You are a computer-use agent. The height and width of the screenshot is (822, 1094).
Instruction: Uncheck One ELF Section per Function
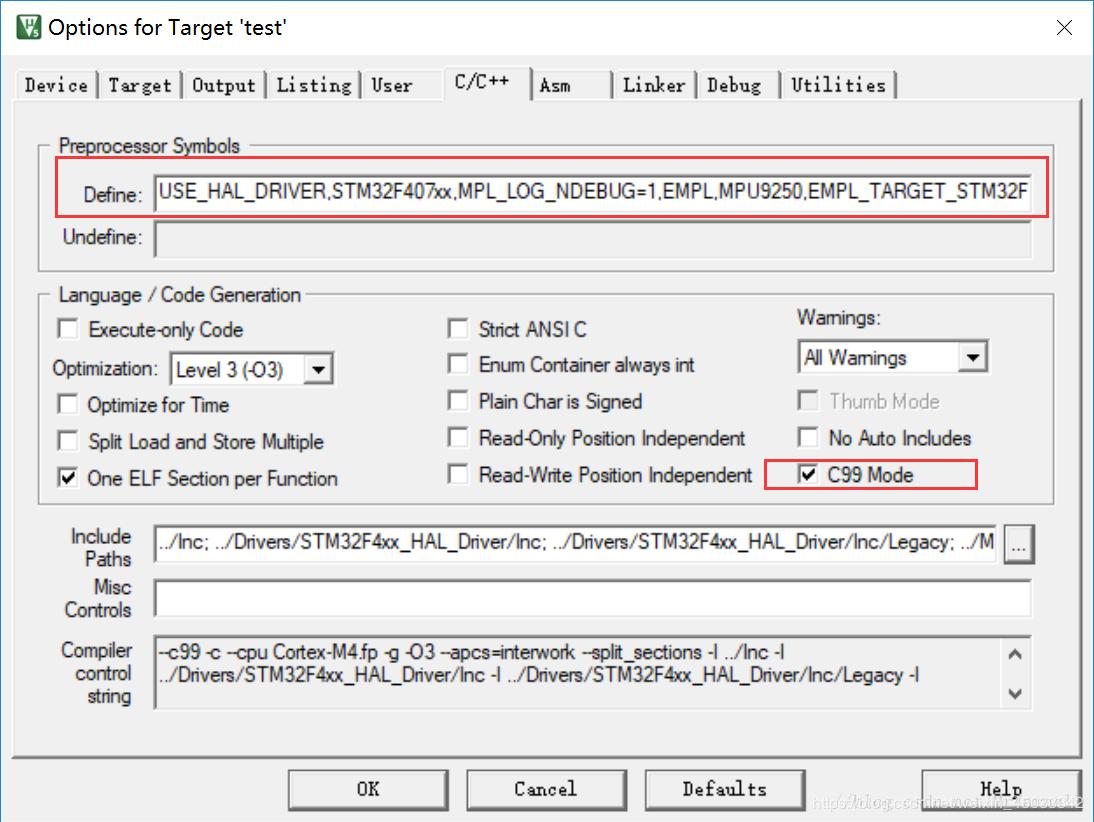click(x=68, y=478)
